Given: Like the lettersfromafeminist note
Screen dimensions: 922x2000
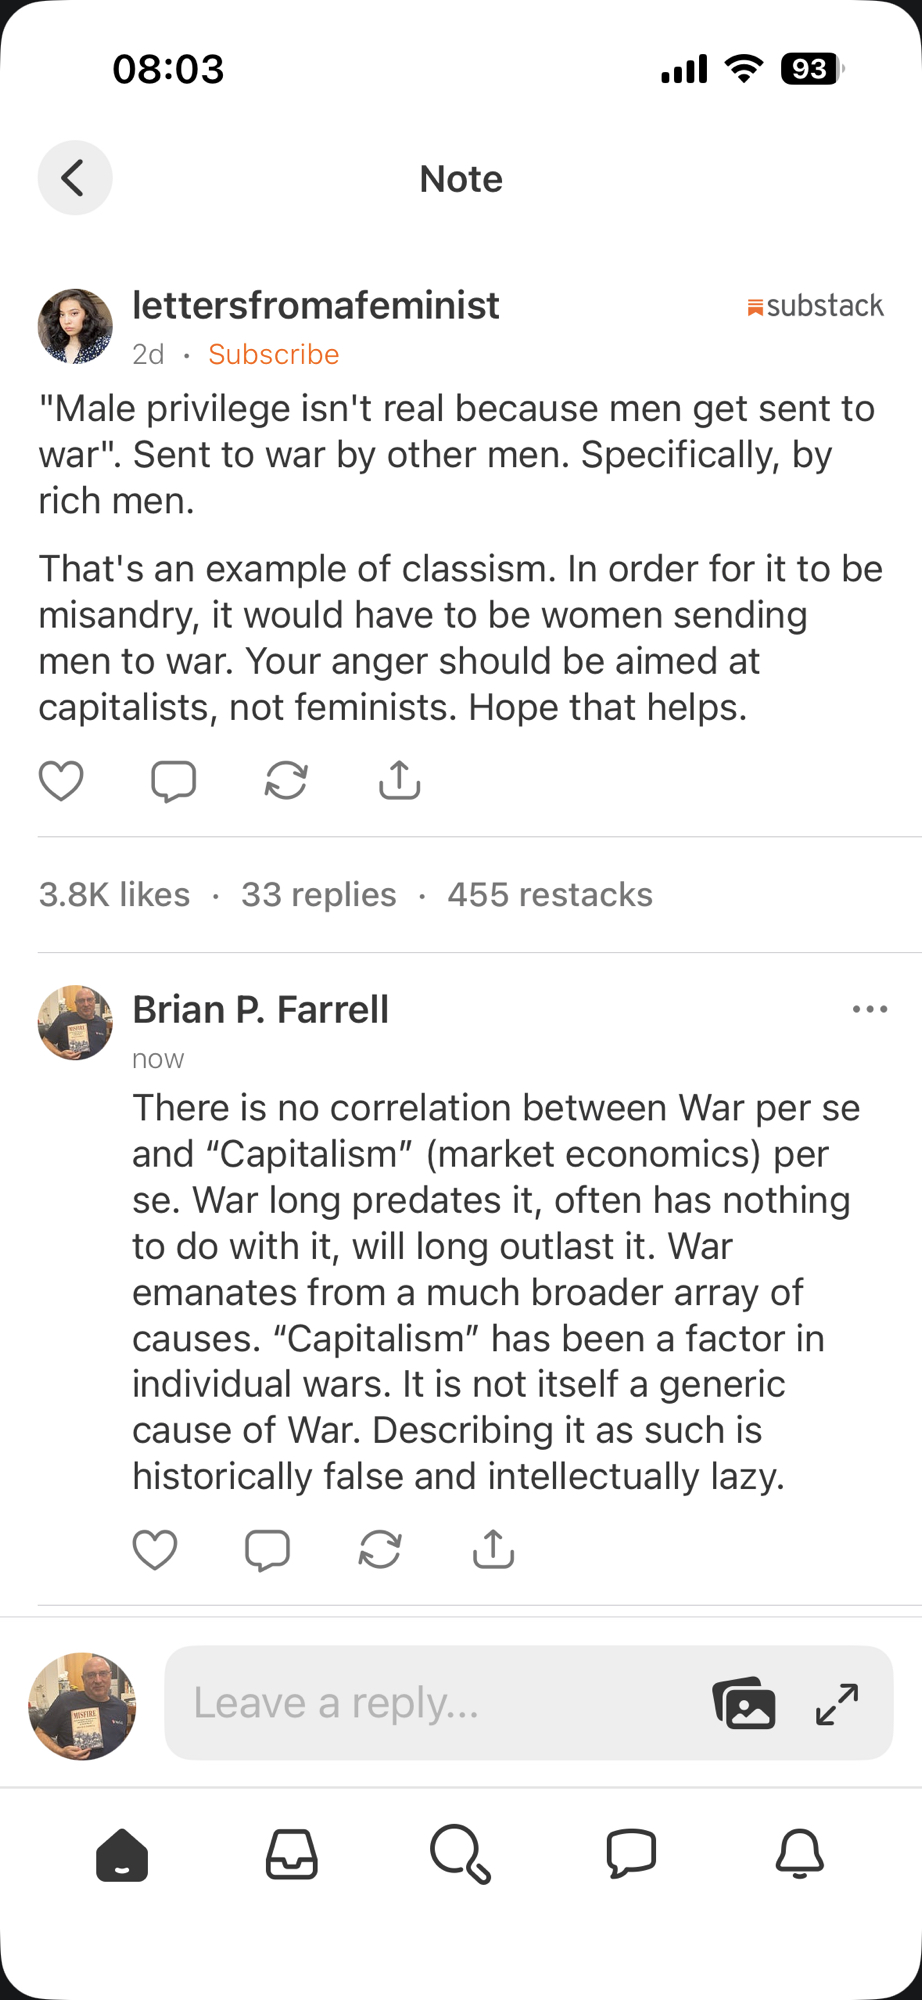Looking at the screenshot, I should point(61,781).
